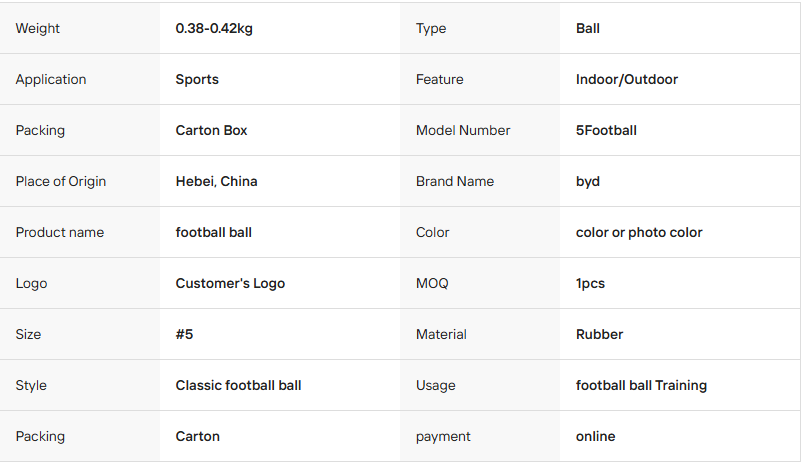The height and width of the screenshot is (476, 804).
Task: Select the Customer's Logo value
Action: [x=230, y=283]
